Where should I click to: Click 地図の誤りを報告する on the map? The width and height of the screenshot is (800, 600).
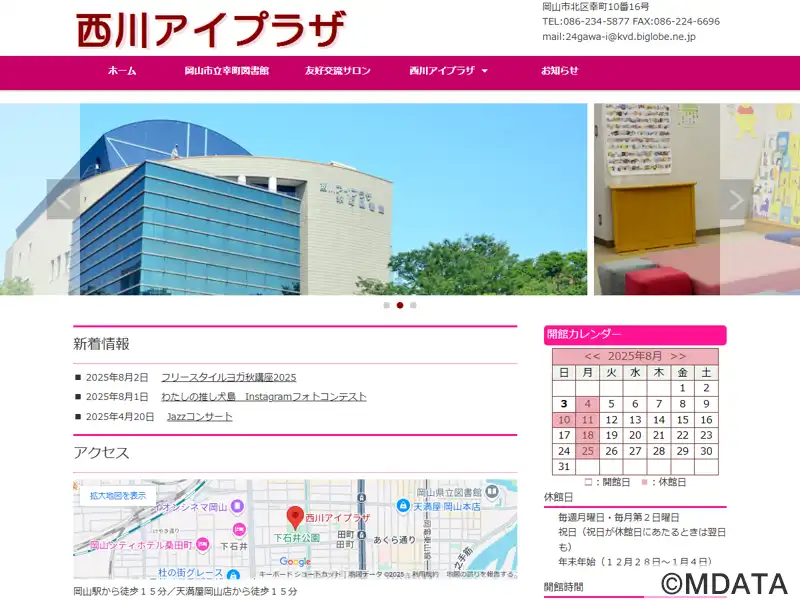(x=480, y=574)
